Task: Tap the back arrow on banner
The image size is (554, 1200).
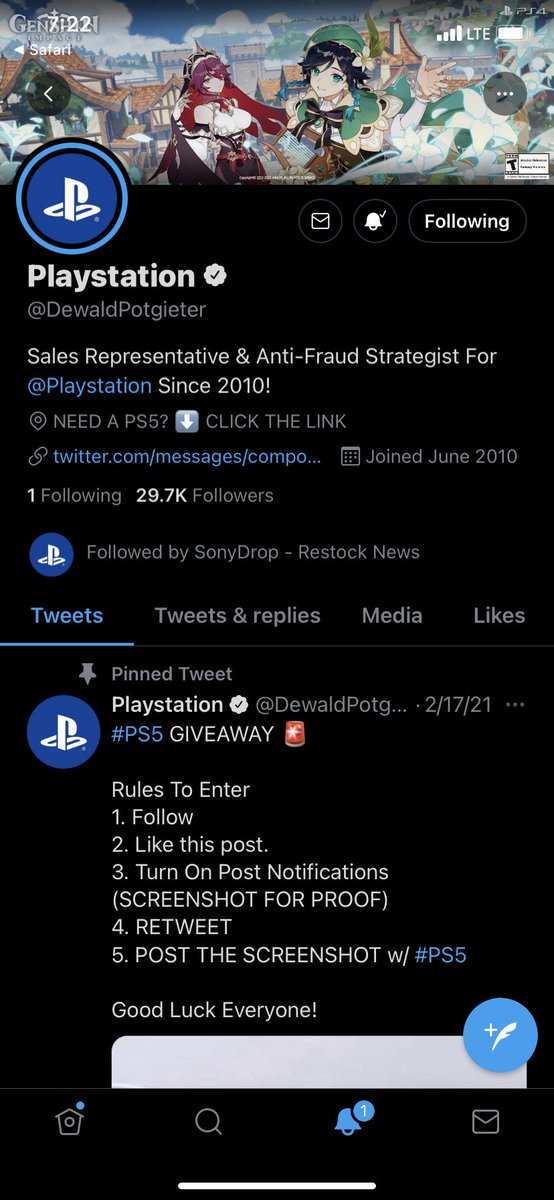Action: pos(48,94)
